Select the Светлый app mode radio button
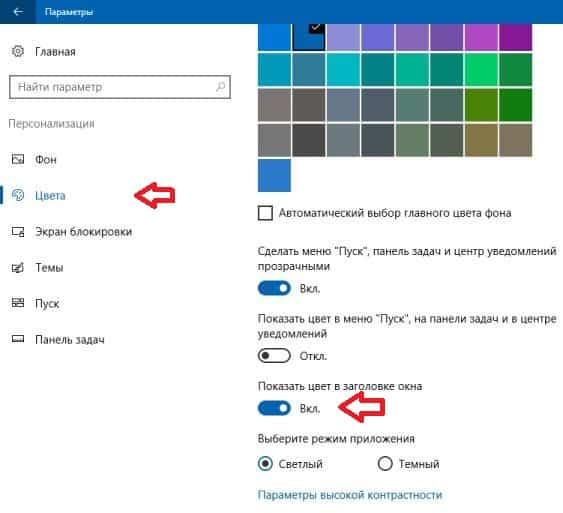This screenshot has width=563, height=513. pos(265,463)
